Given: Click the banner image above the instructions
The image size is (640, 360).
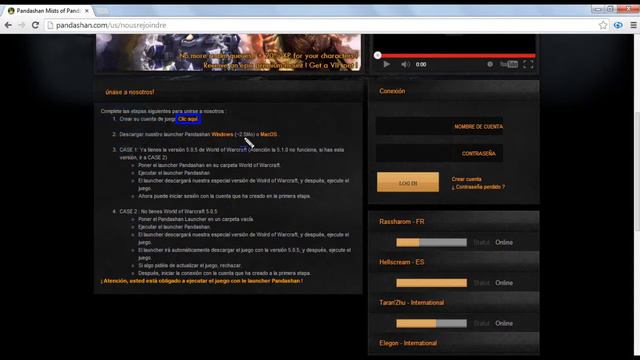Looking at the screenshot, I should tap(229, 52).
